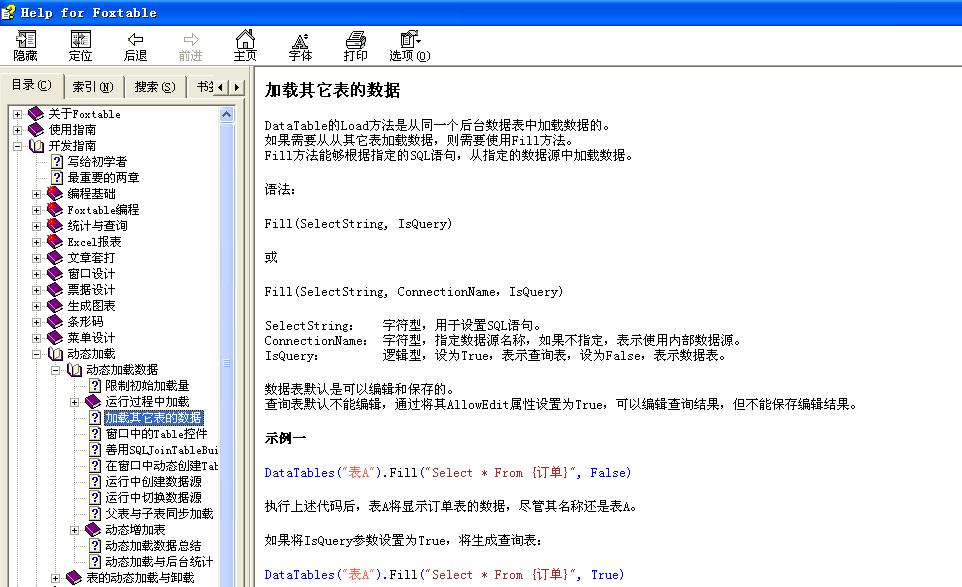Open the 运行中切换数据源 topic
Screen dimensions: 962x587
pyautogui.click(x=153, y=497)
